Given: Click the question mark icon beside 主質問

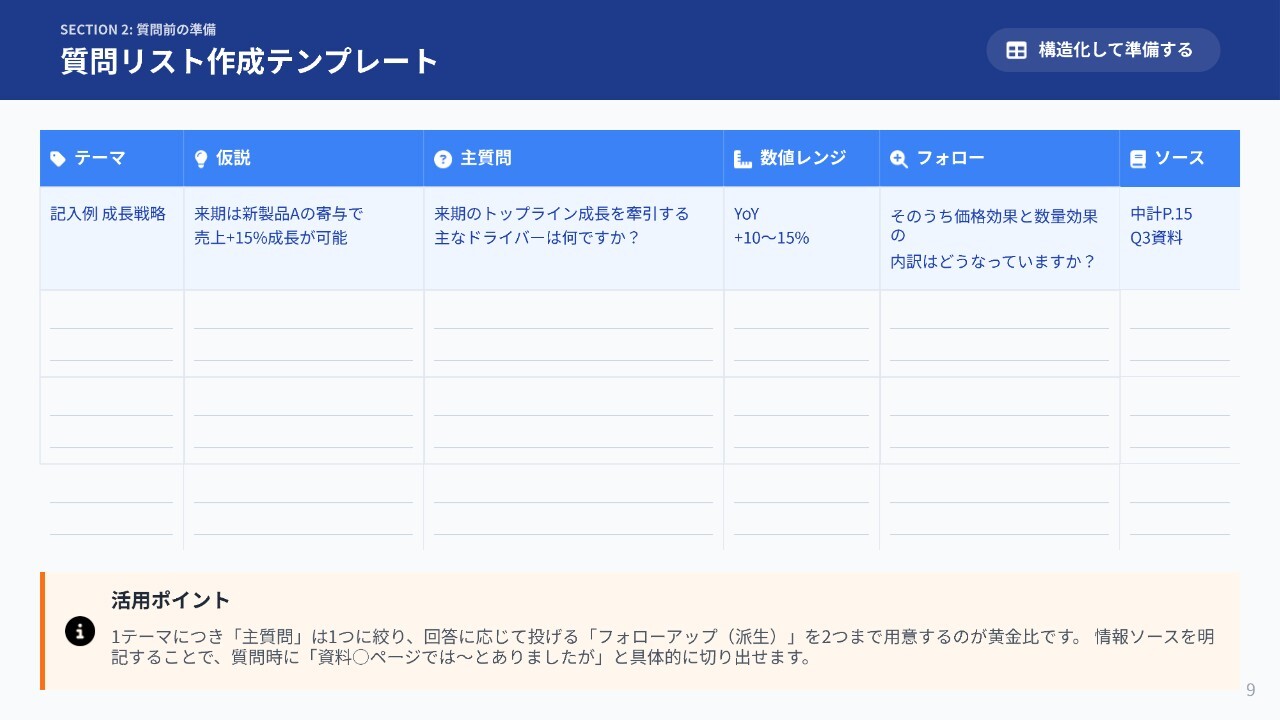Looking at the screenshot, I should pos(443,159).
